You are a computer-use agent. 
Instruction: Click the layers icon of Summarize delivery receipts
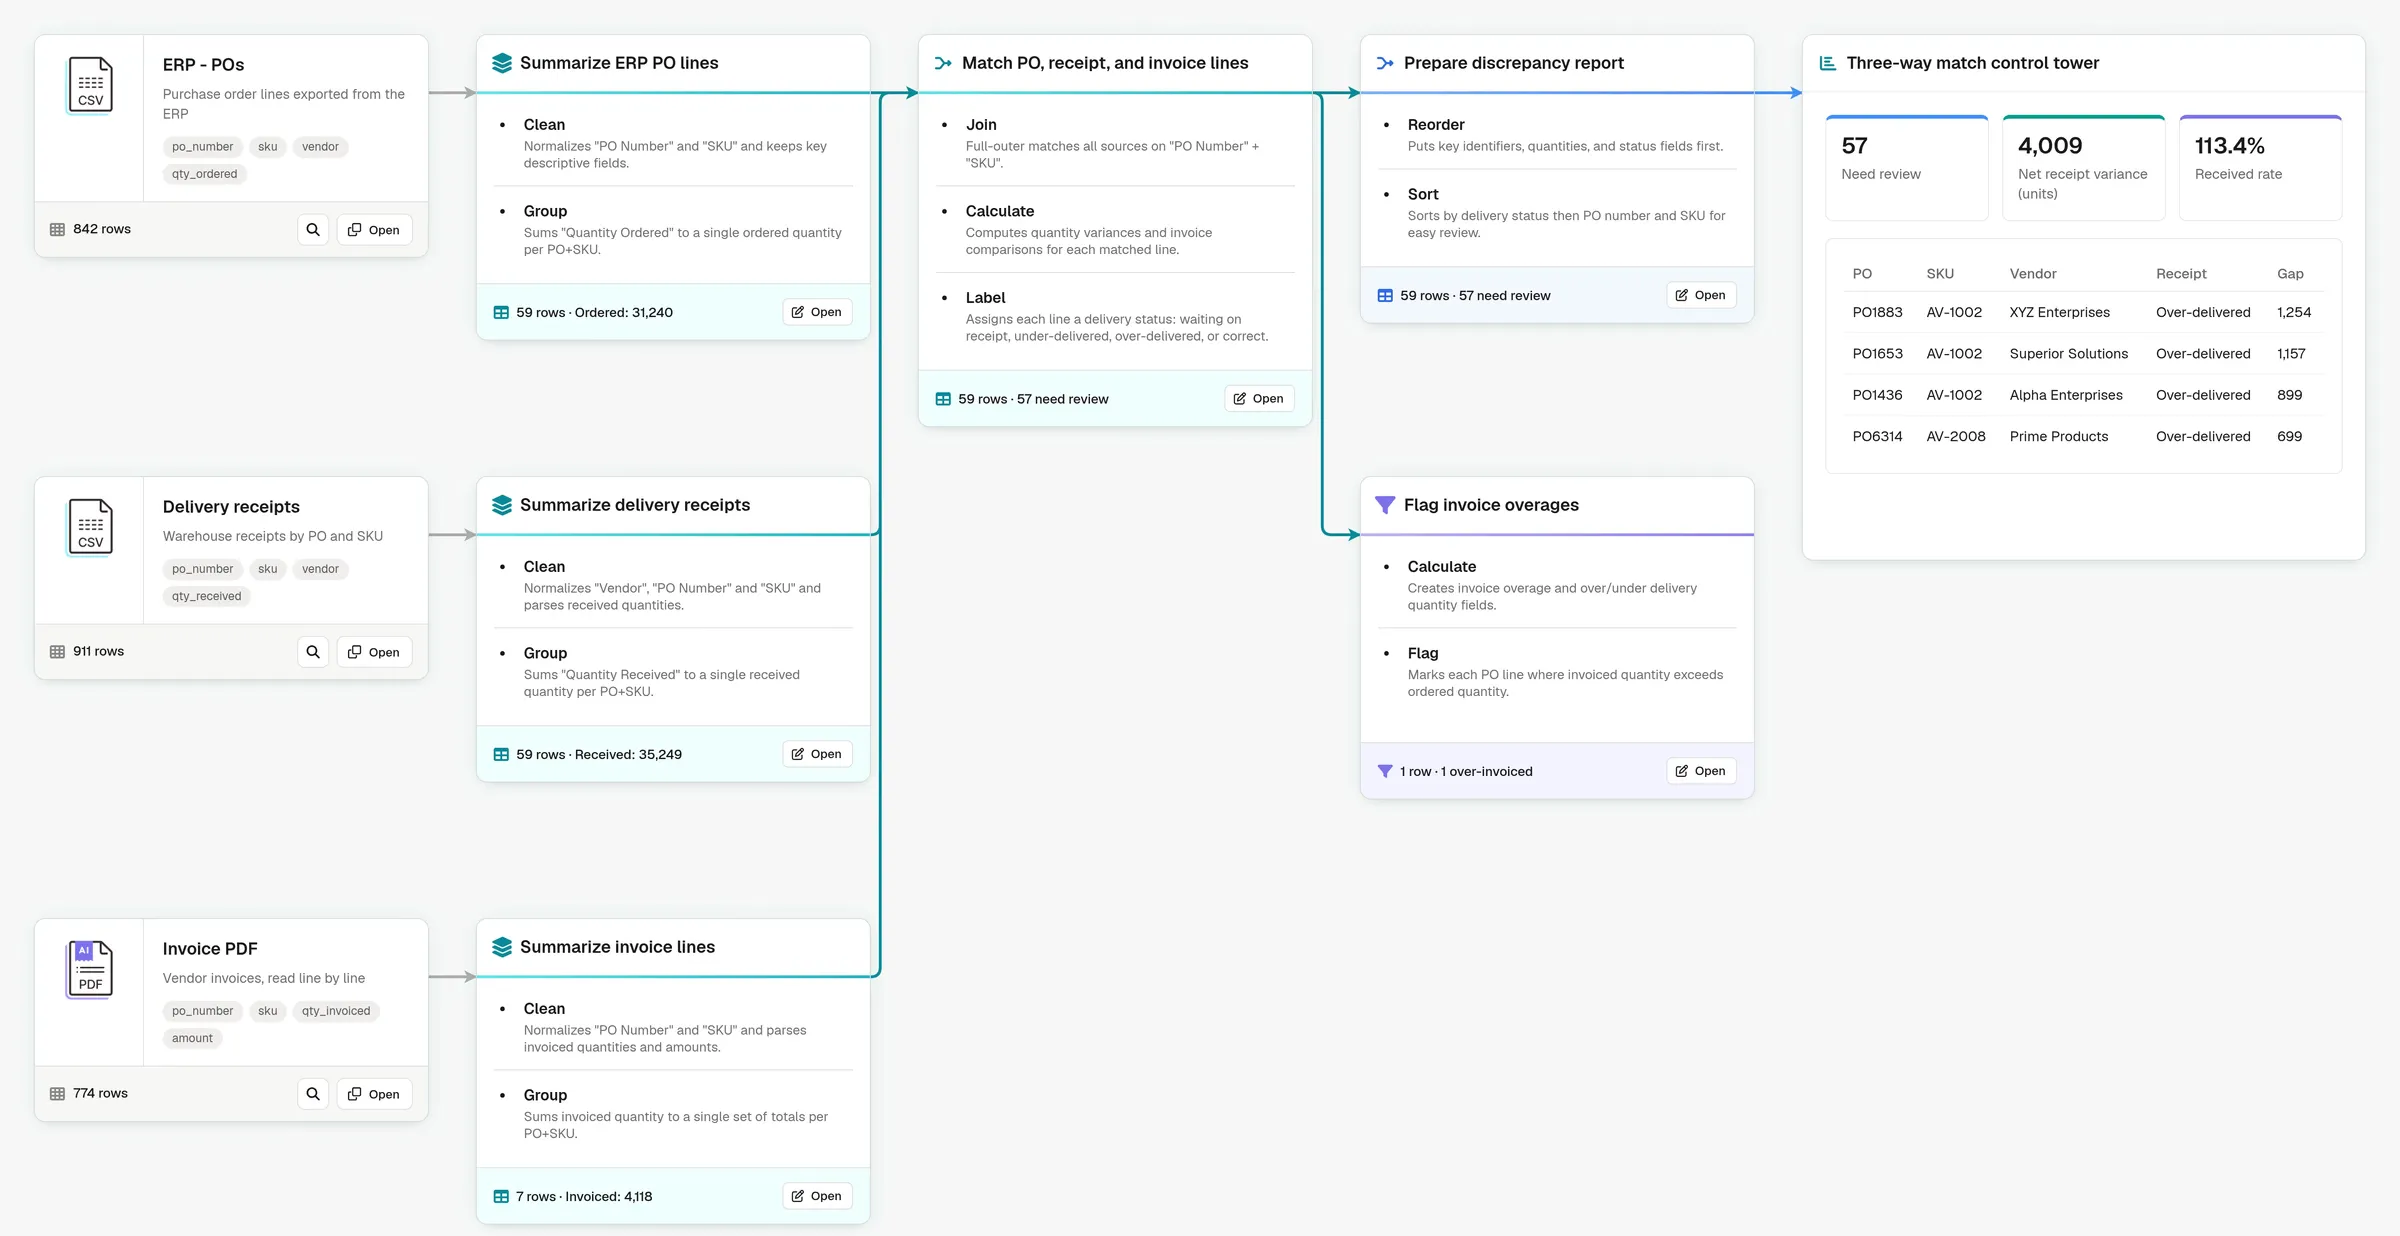click(x=502, y=505)
